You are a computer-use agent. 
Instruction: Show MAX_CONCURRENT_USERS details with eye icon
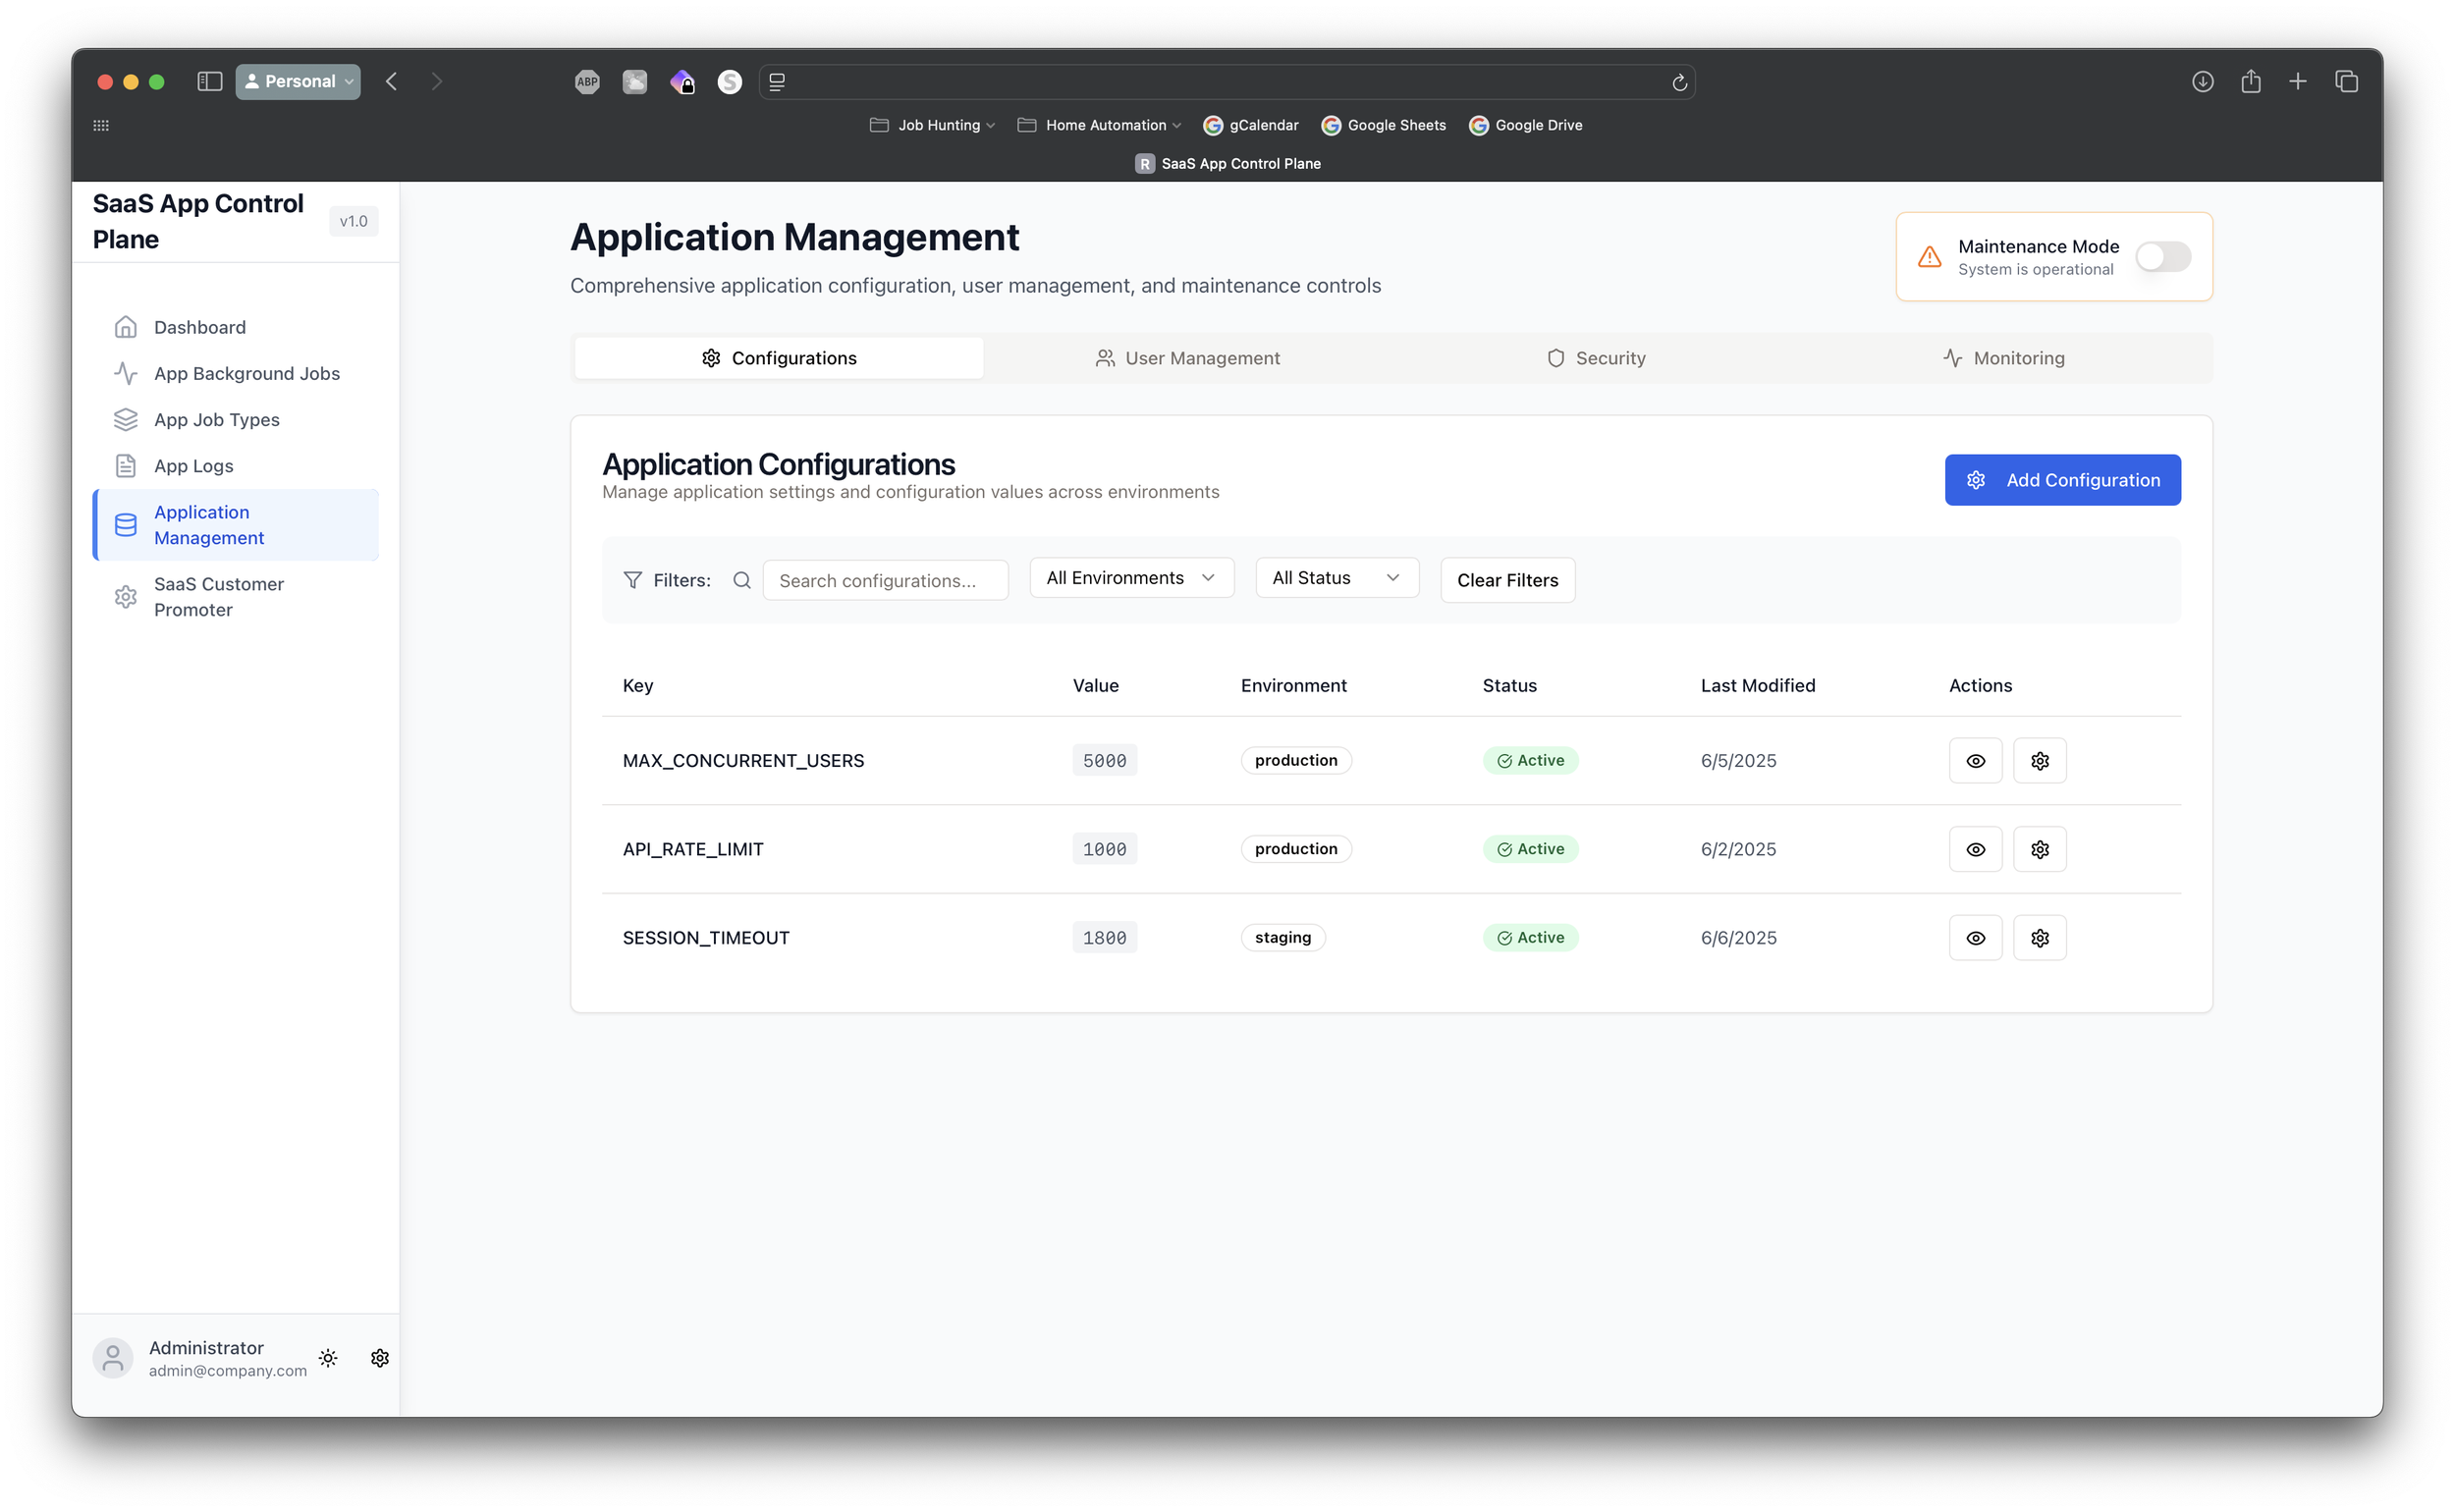pos(1975,760)
